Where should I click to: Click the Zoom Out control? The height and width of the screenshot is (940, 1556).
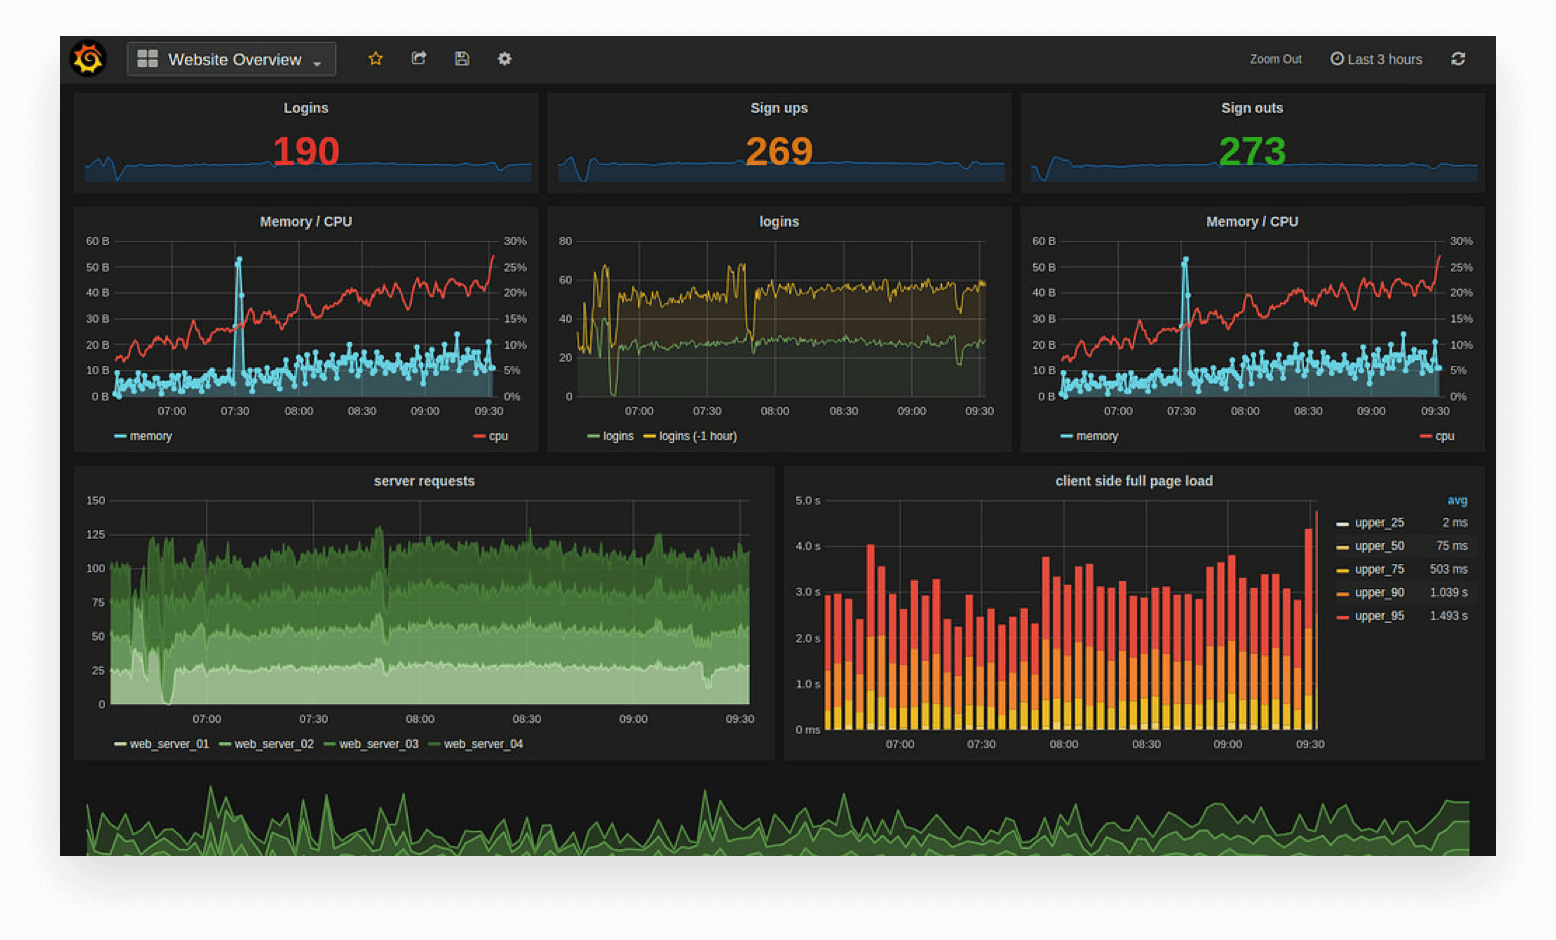pyautogui.click(x=1275, y=59)
